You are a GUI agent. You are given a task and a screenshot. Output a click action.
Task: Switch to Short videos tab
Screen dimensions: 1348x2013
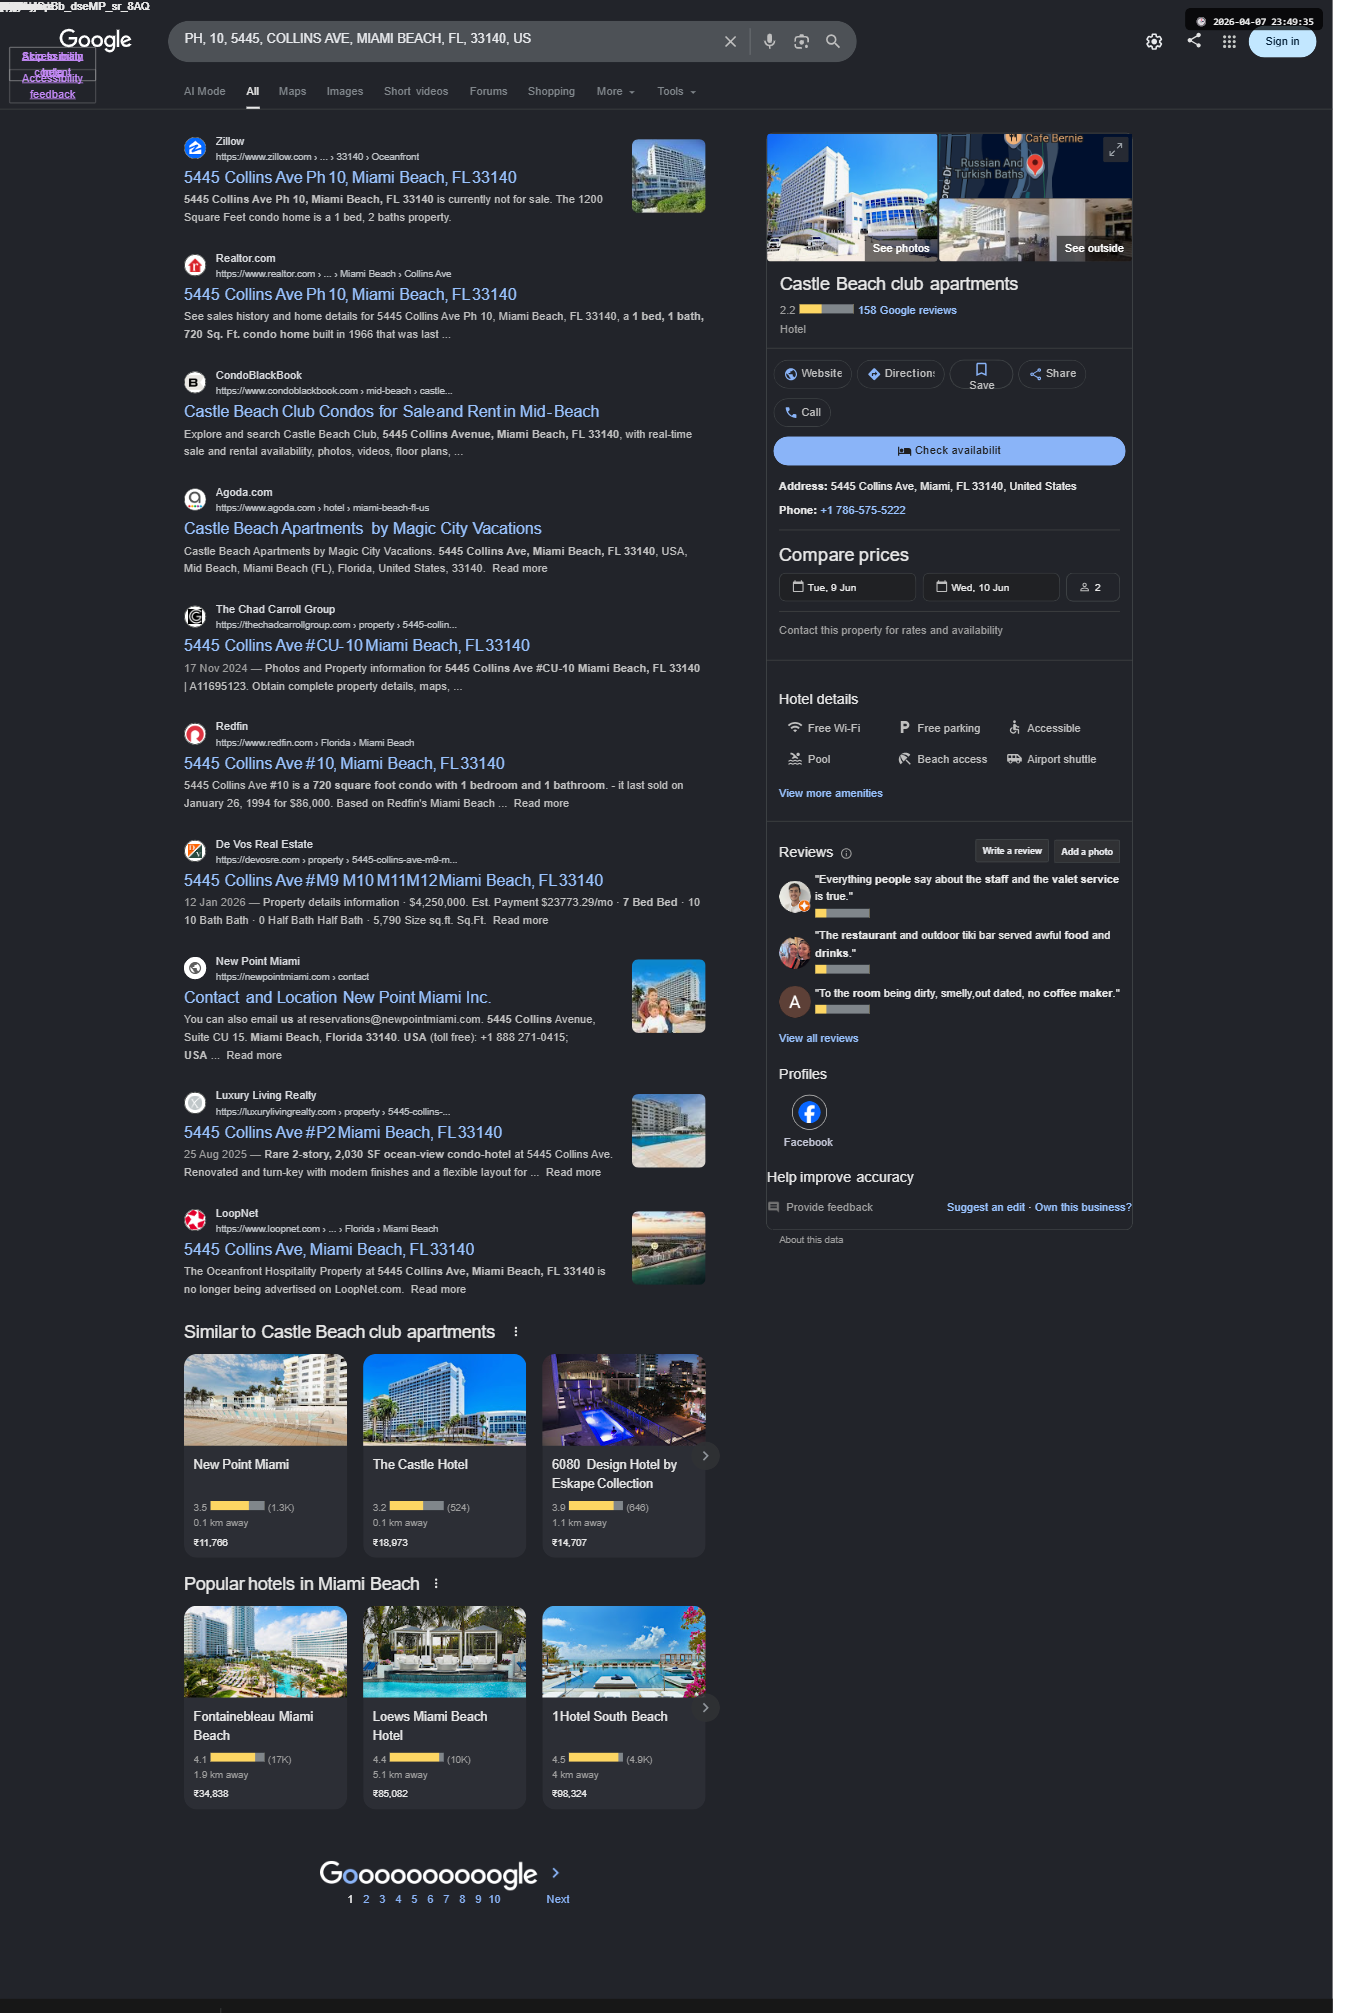(416, 92)
